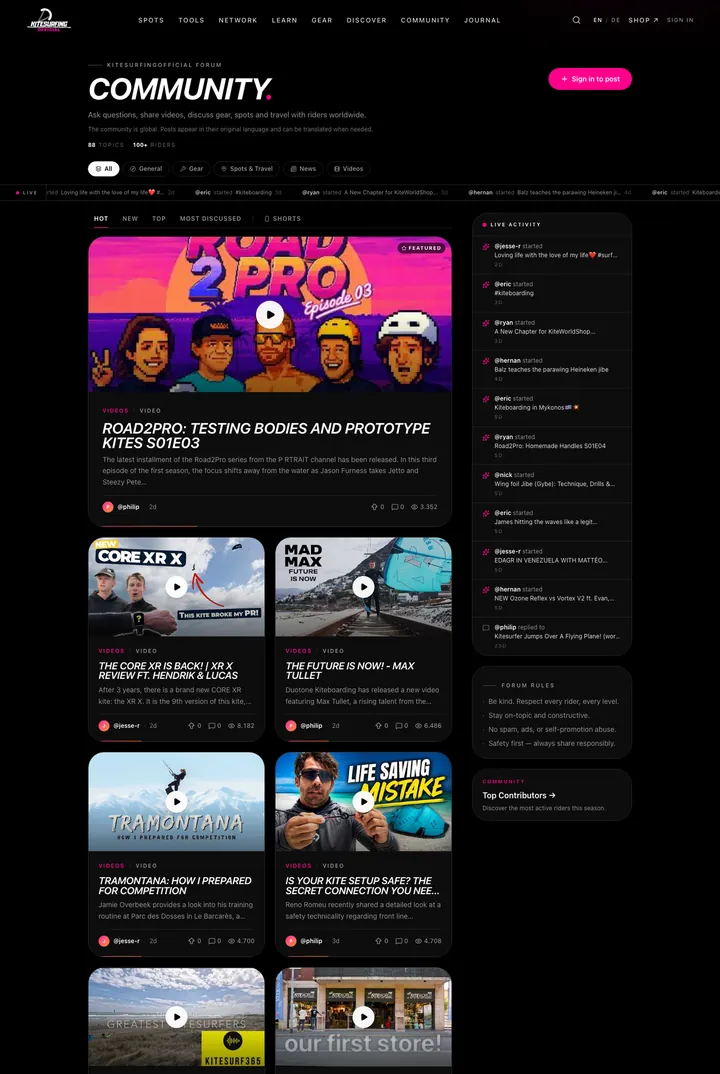
Task: Open comments on Tramontana post
Action: click(212, 941)
